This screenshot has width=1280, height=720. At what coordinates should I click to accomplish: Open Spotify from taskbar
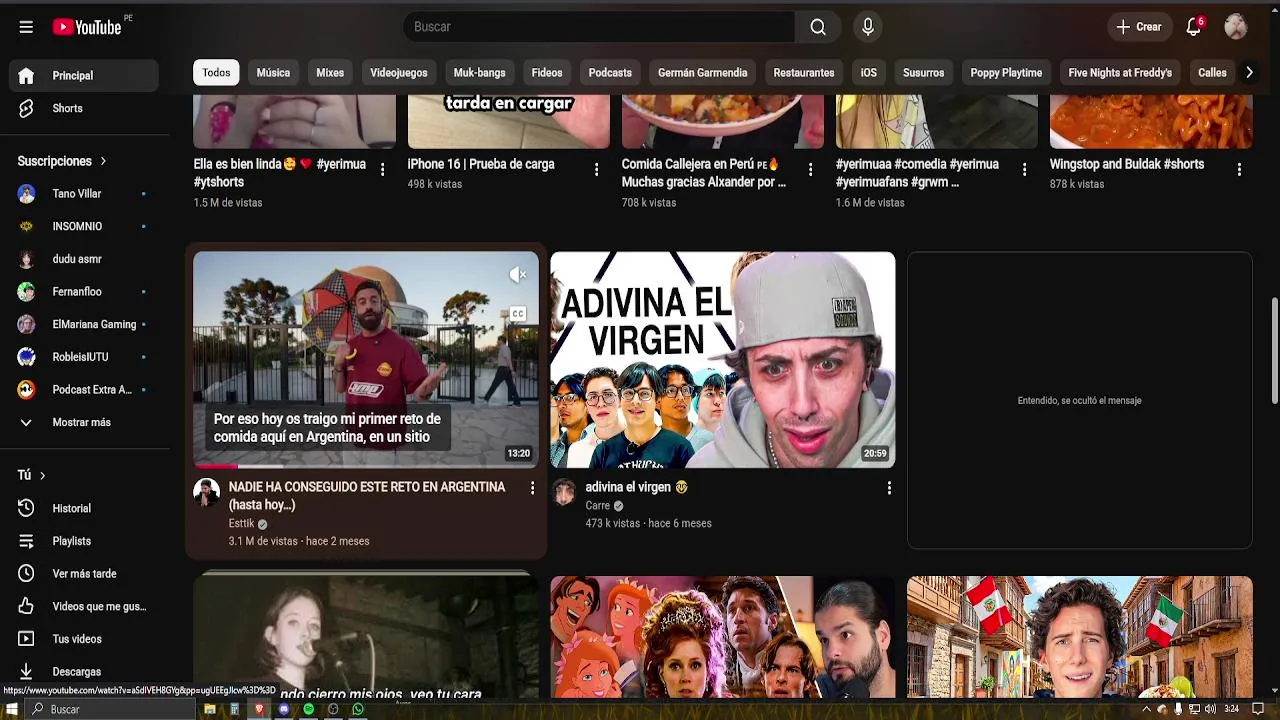(309, 709)
